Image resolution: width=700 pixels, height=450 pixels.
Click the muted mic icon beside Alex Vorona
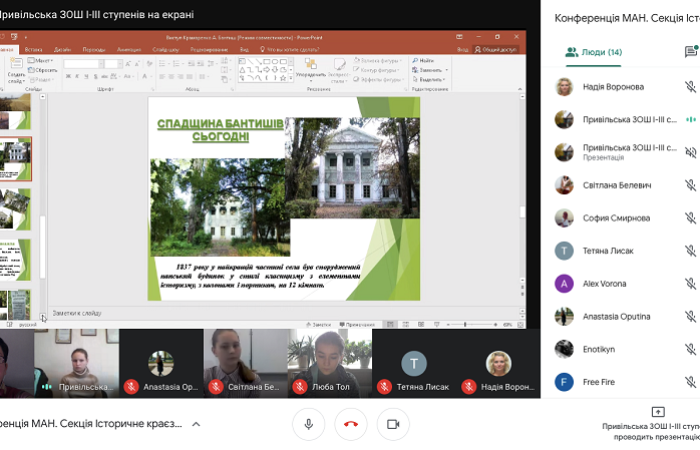coord(690,283)
